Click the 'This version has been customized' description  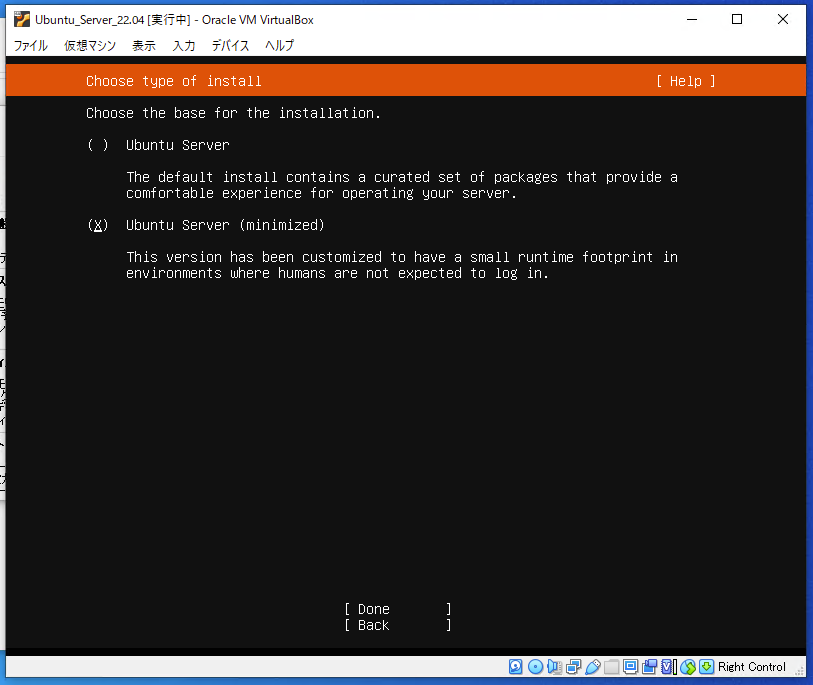402,265
